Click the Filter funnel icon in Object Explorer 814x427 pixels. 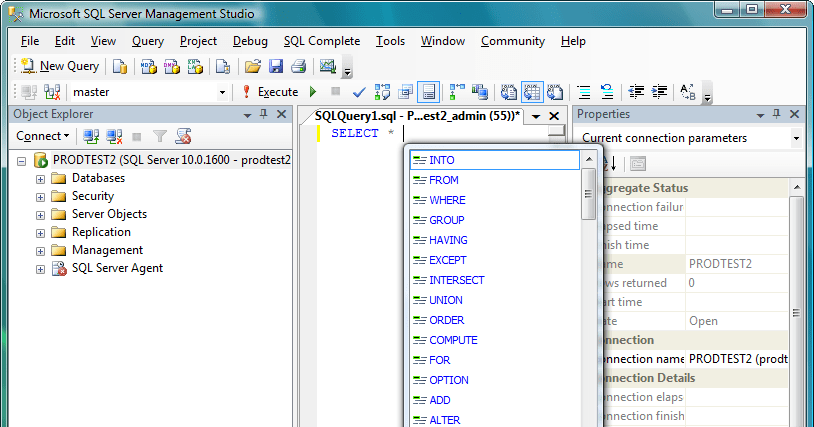click(x=160, y=136)
